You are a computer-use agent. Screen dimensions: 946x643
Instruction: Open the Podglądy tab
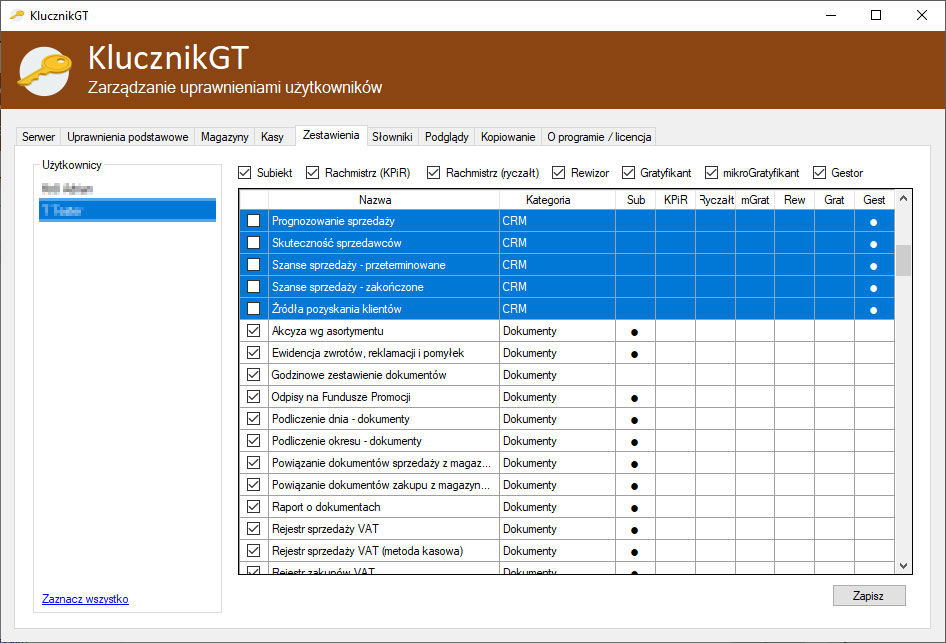click(446, 137)
